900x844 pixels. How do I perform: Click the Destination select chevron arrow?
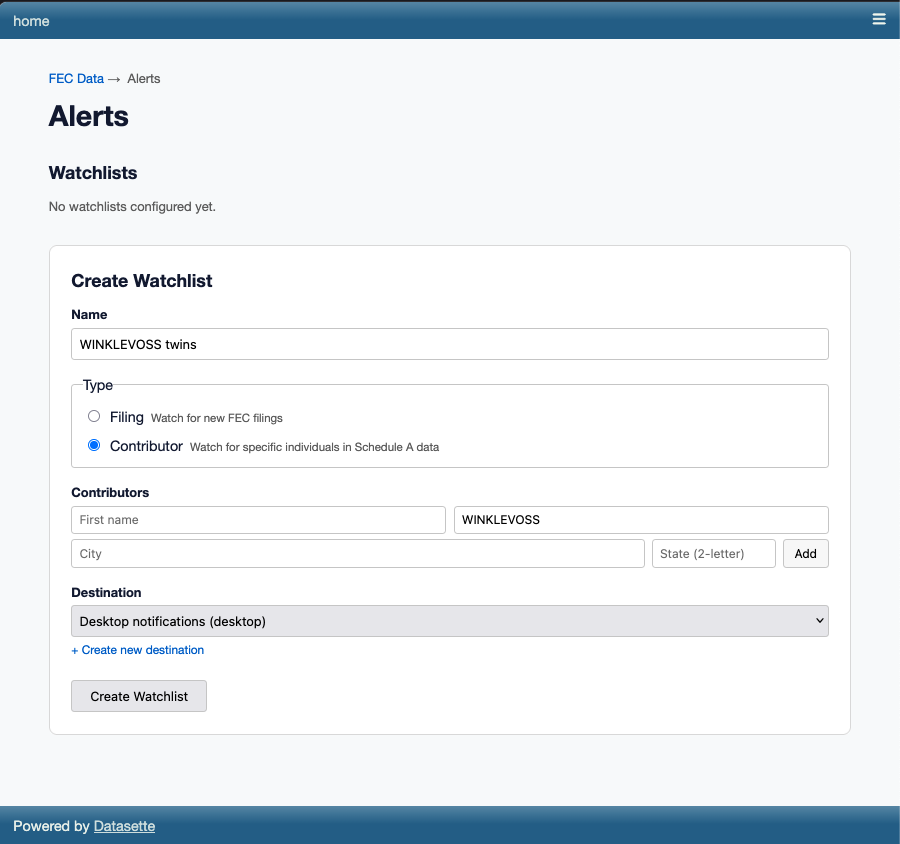click(820, 621)
